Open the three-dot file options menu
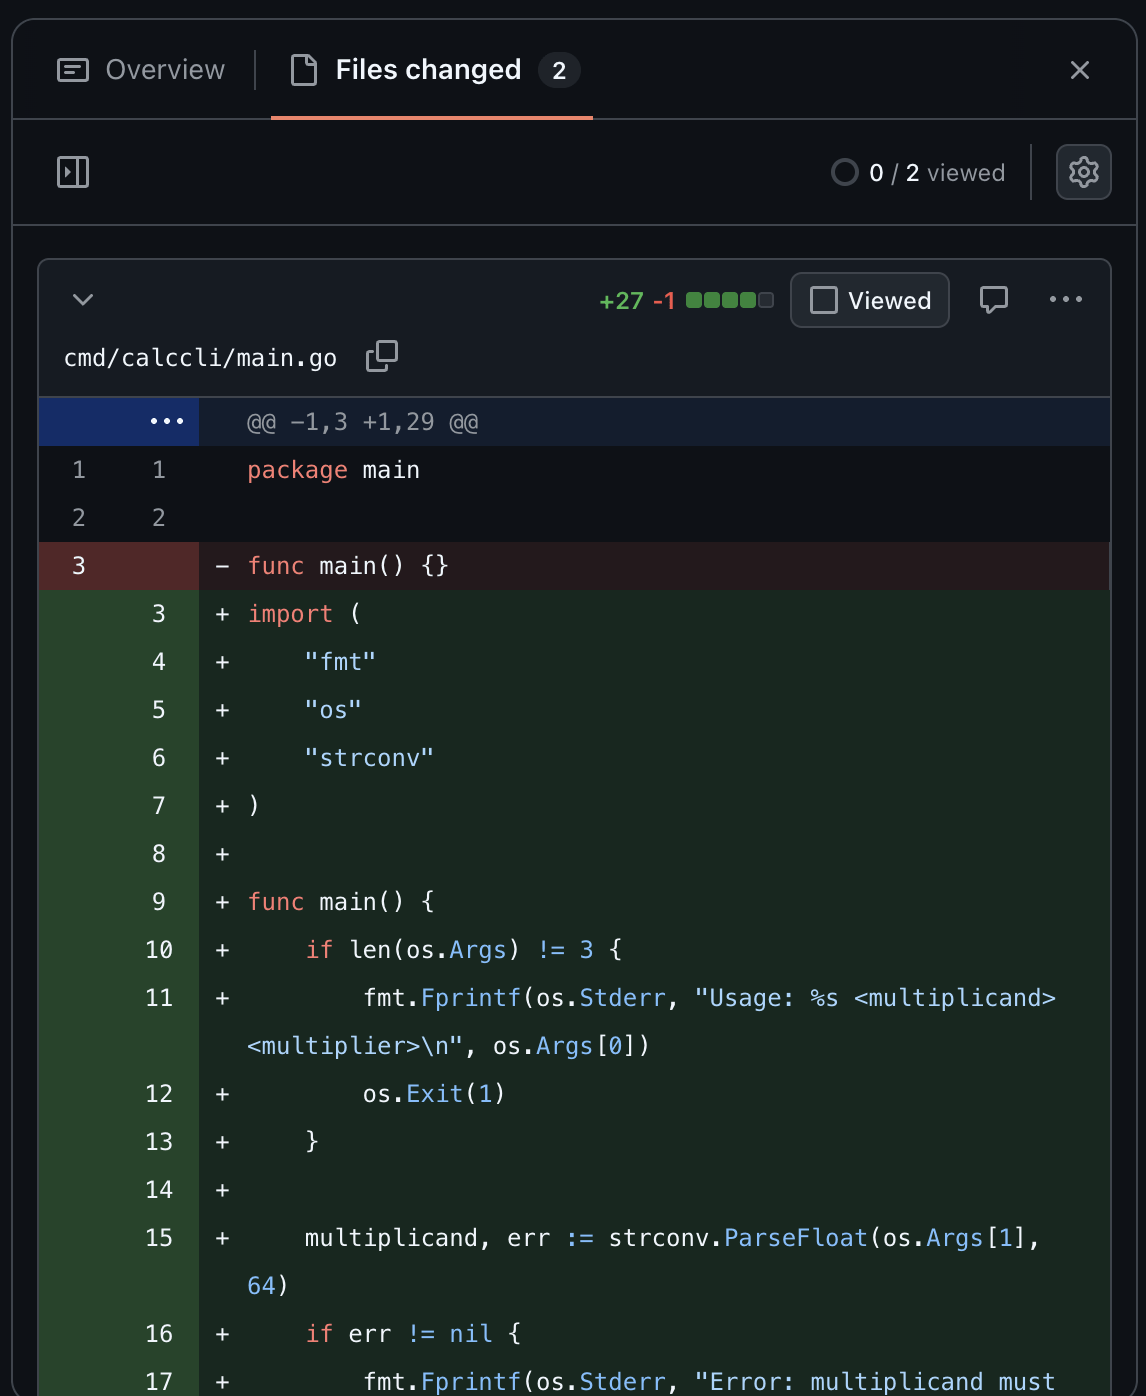Screen dimensions: 1146x1396 [x=1065, y=300]
